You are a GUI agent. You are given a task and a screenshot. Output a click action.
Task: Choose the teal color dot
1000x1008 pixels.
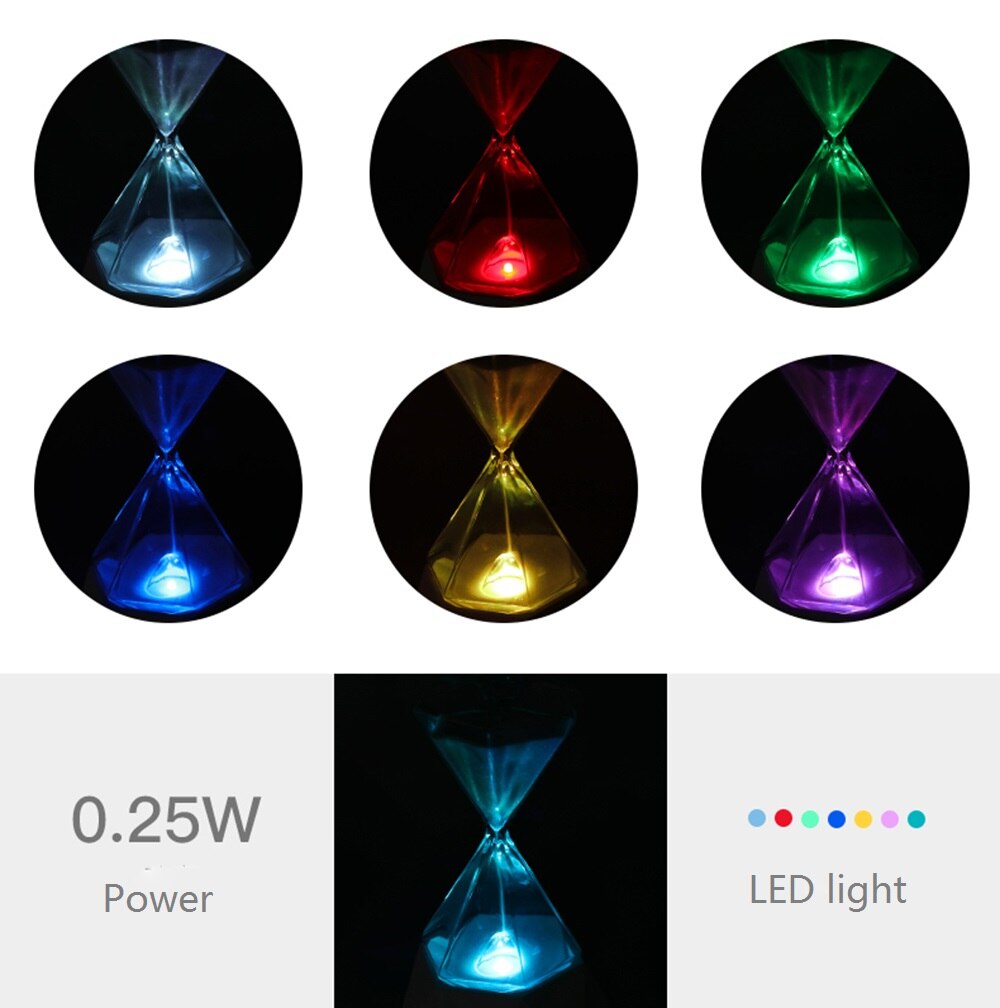[x=916, y=819]
